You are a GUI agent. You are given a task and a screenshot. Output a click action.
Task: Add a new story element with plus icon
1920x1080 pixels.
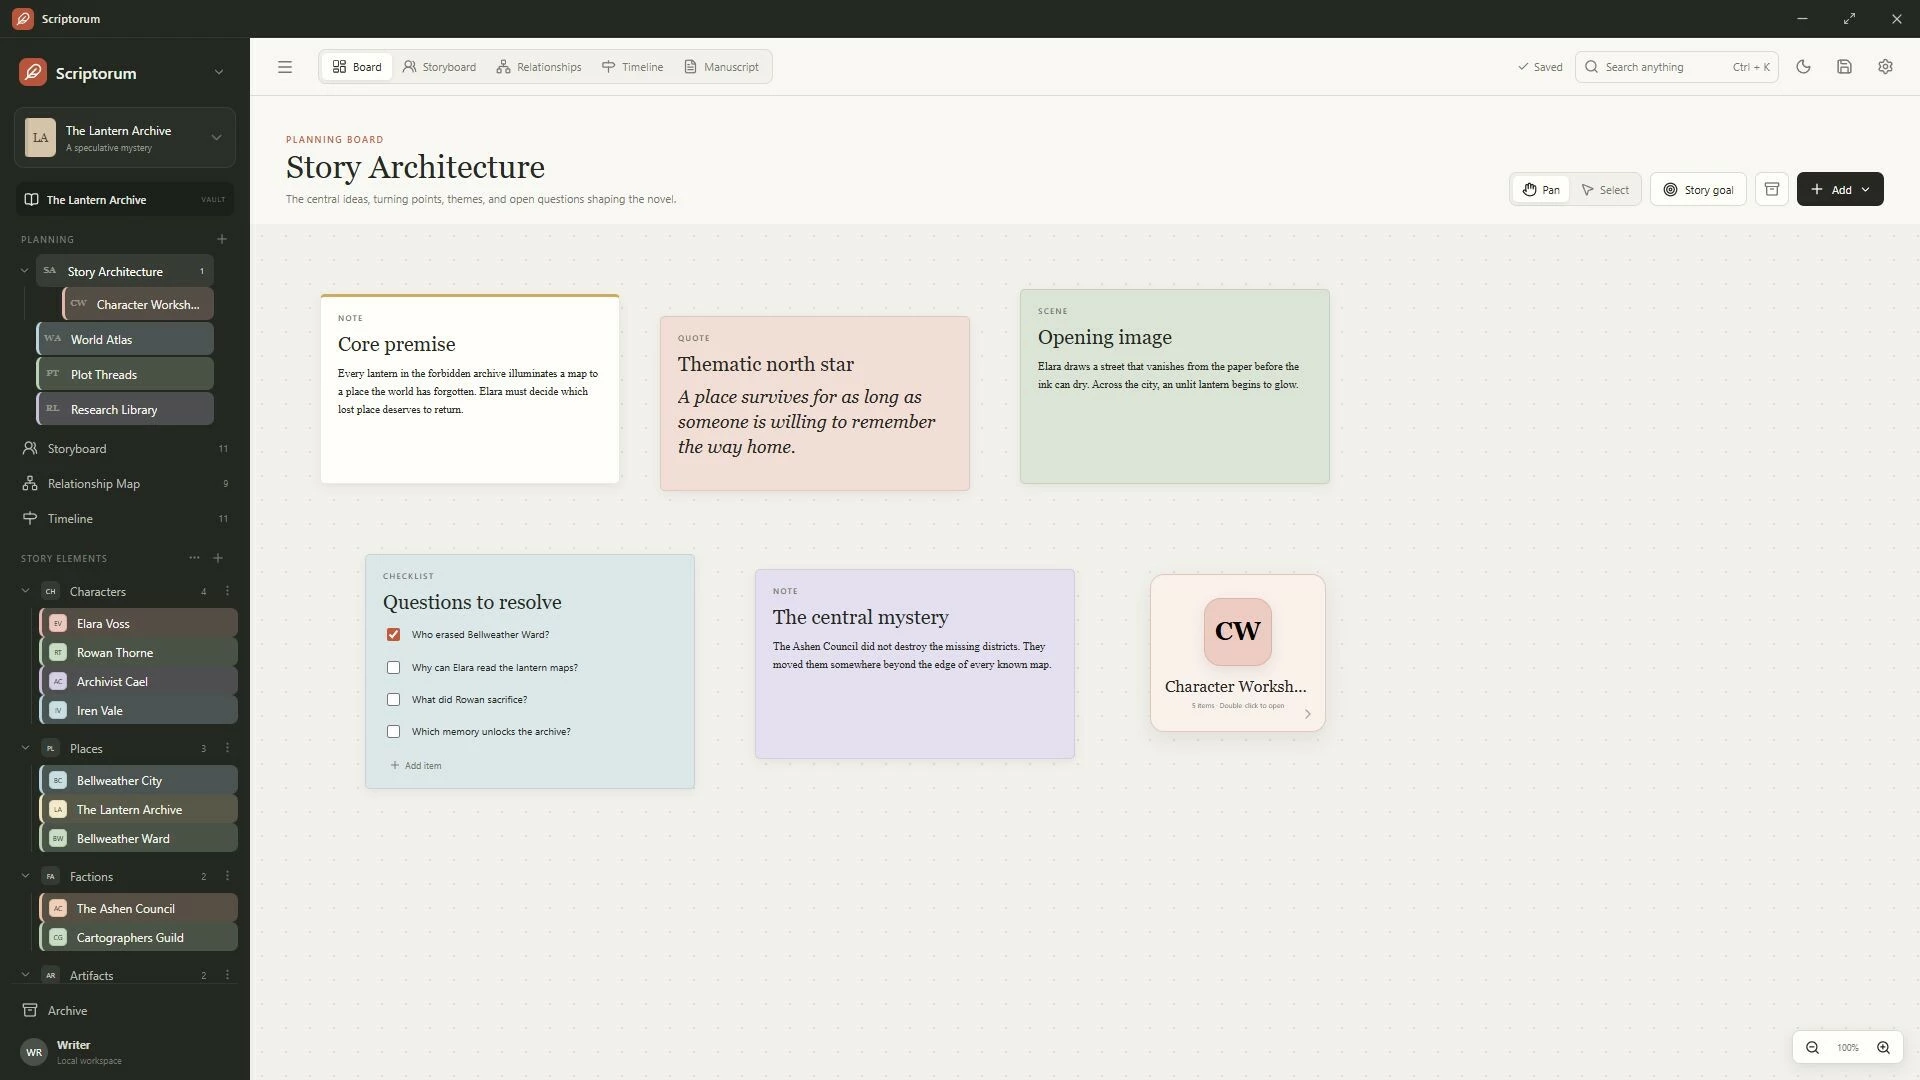[218, 558]
